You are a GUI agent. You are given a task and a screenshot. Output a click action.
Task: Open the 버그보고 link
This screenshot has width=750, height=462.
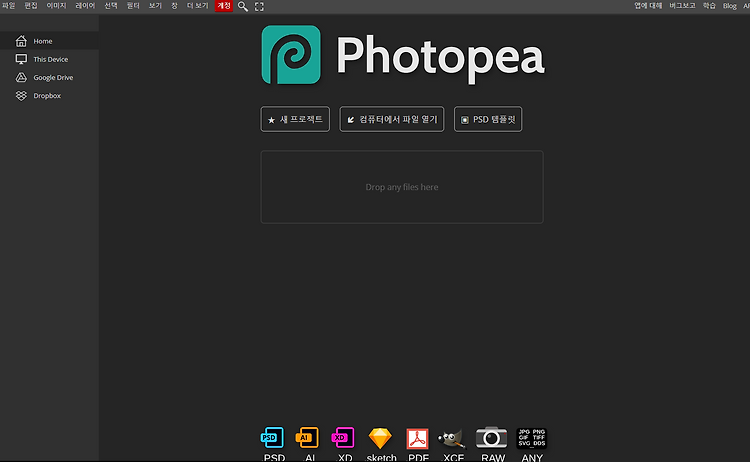coord(682,6)
